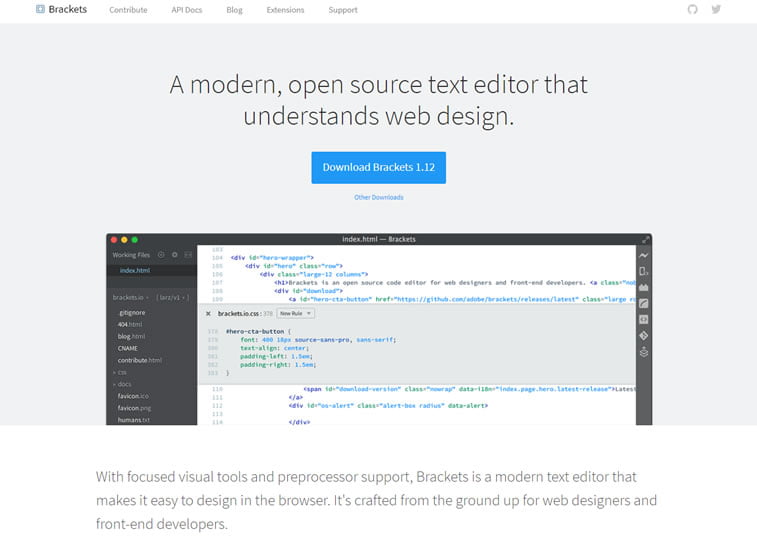Click Download Brackets 1.12 button

378,168
